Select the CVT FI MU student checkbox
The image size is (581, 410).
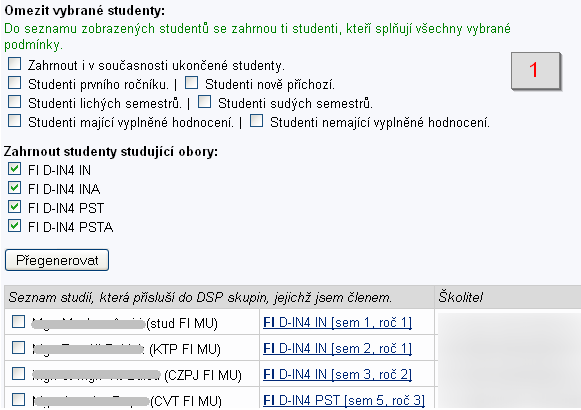(19, 399)
